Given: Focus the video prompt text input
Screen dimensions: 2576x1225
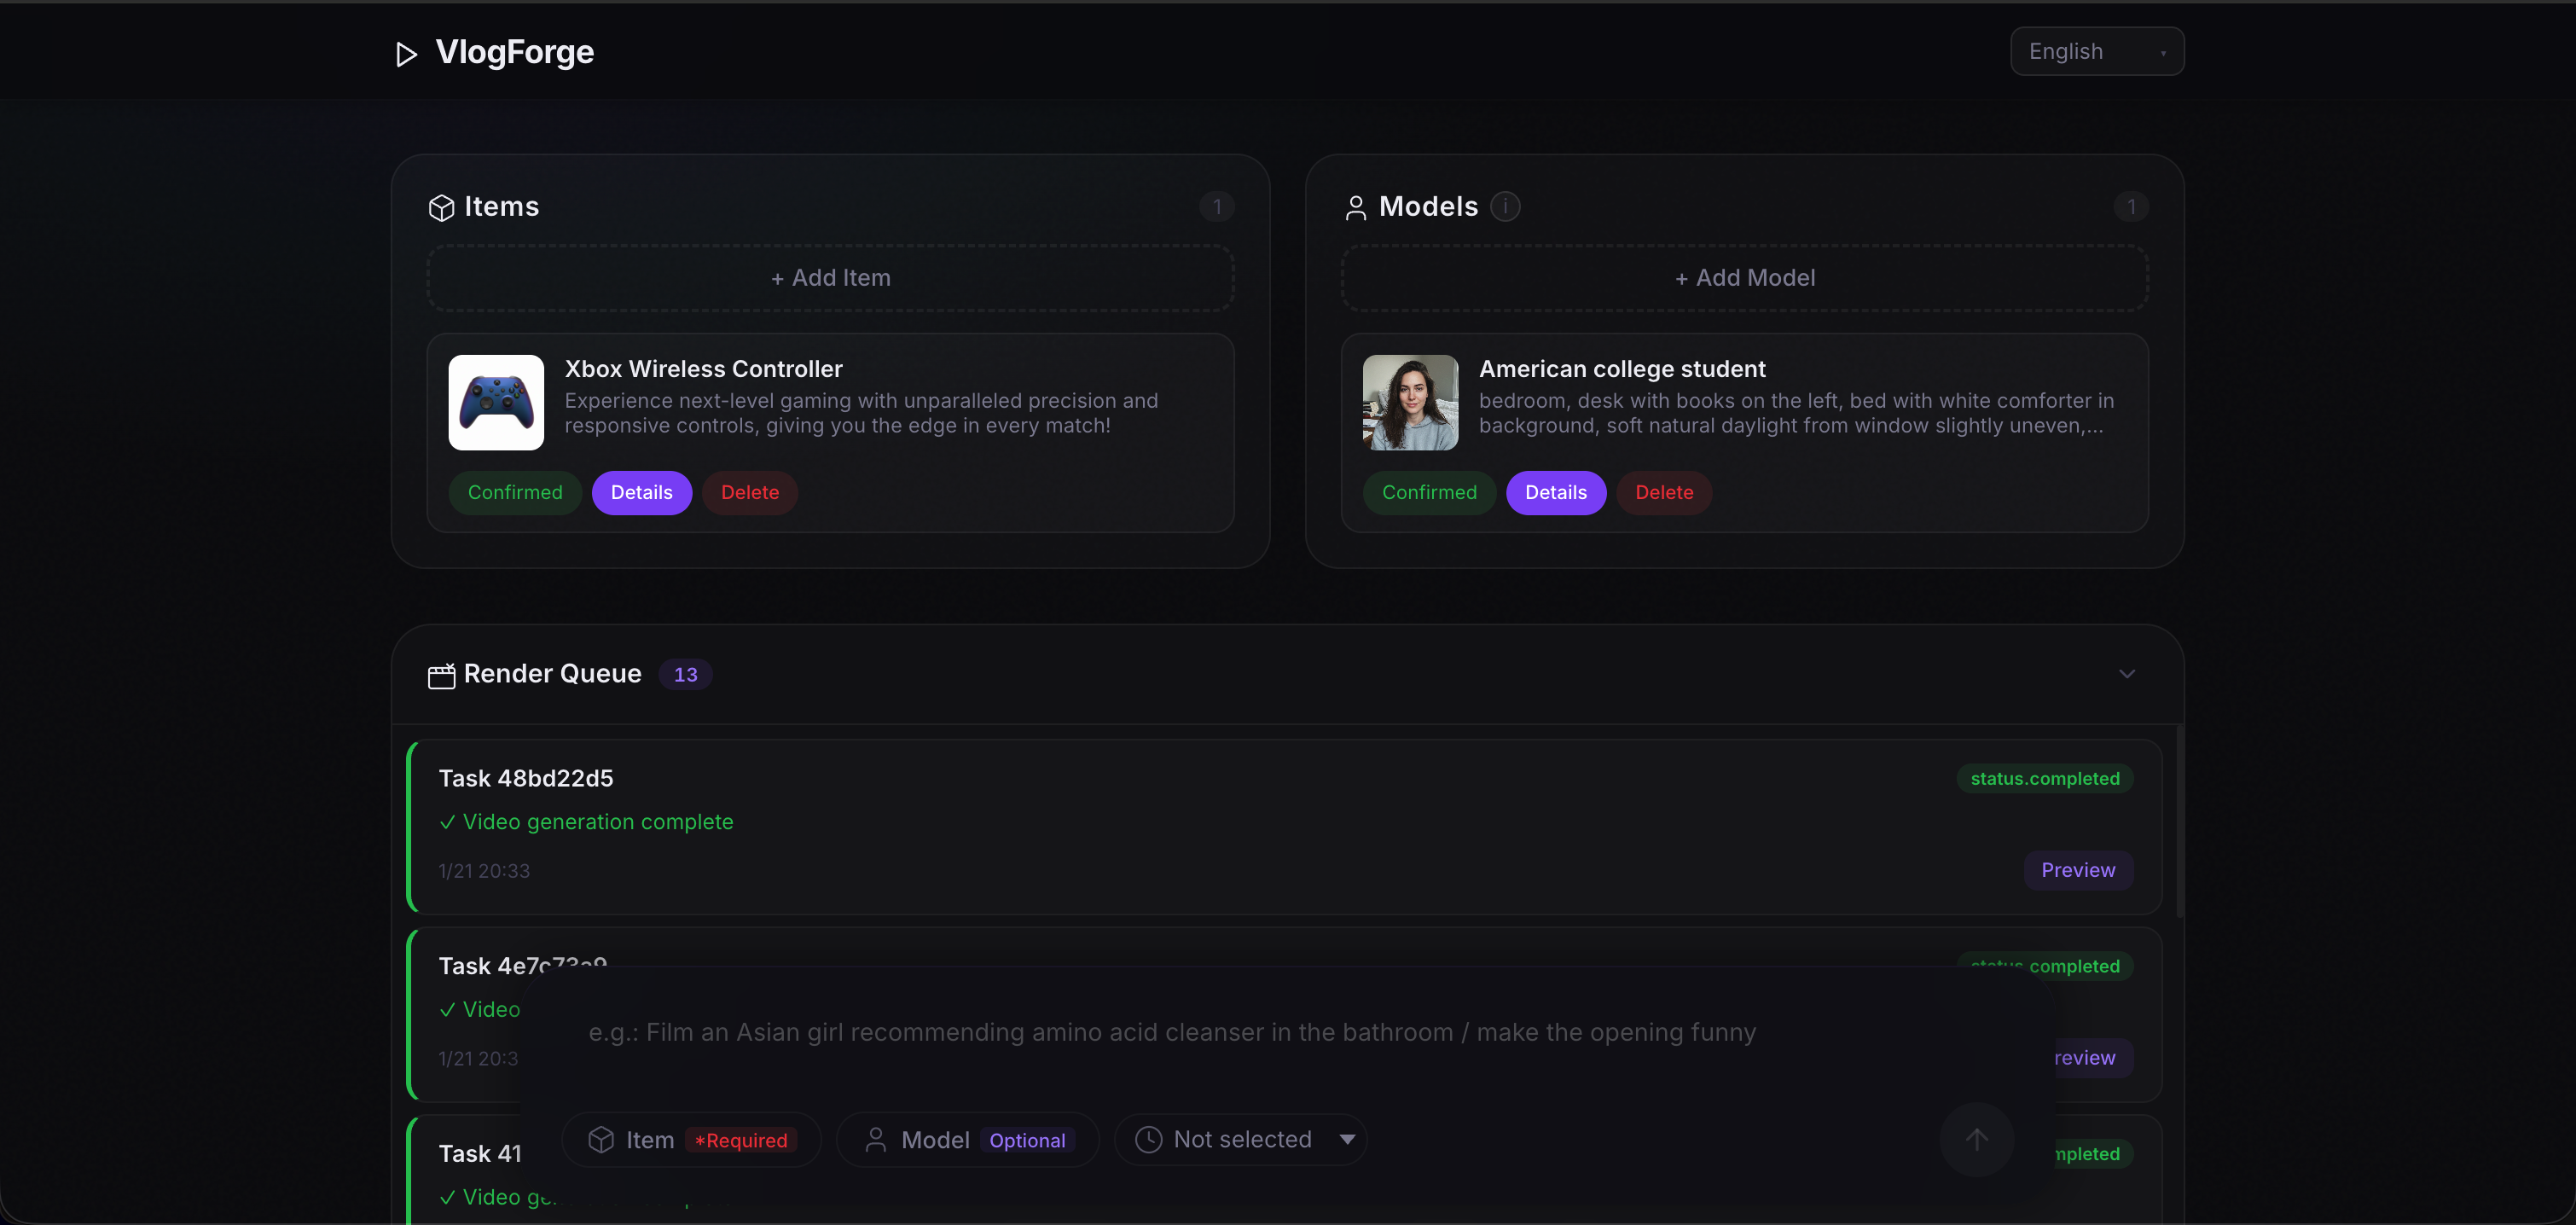Looking at the screenshot, I should 1170,1032.
